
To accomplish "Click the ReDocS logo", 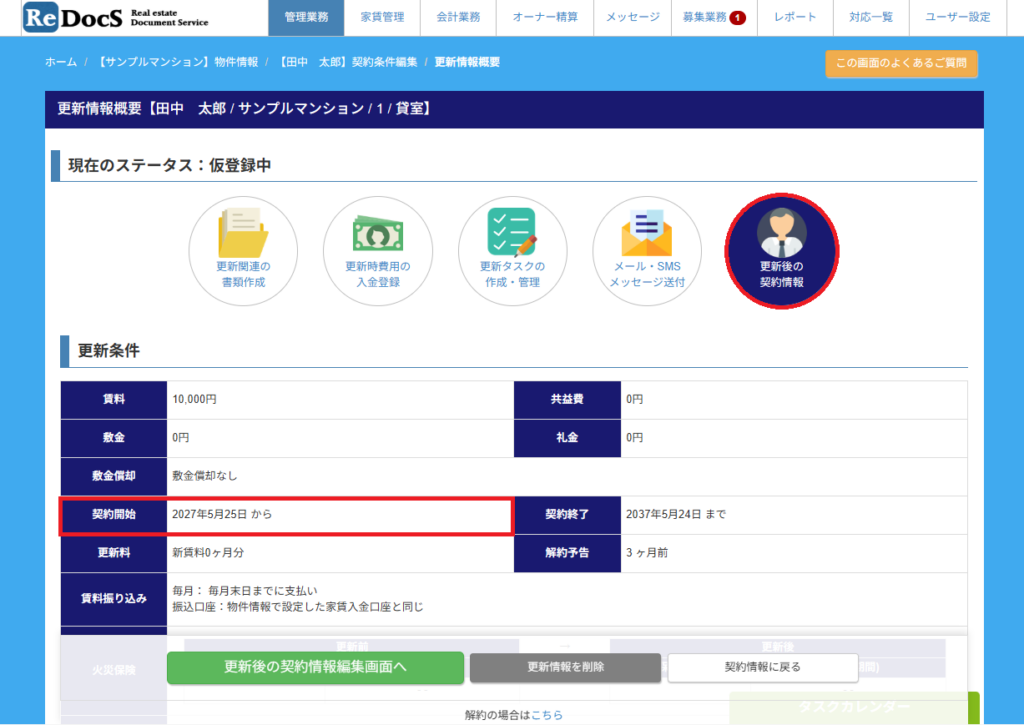I will pos(116,18).
